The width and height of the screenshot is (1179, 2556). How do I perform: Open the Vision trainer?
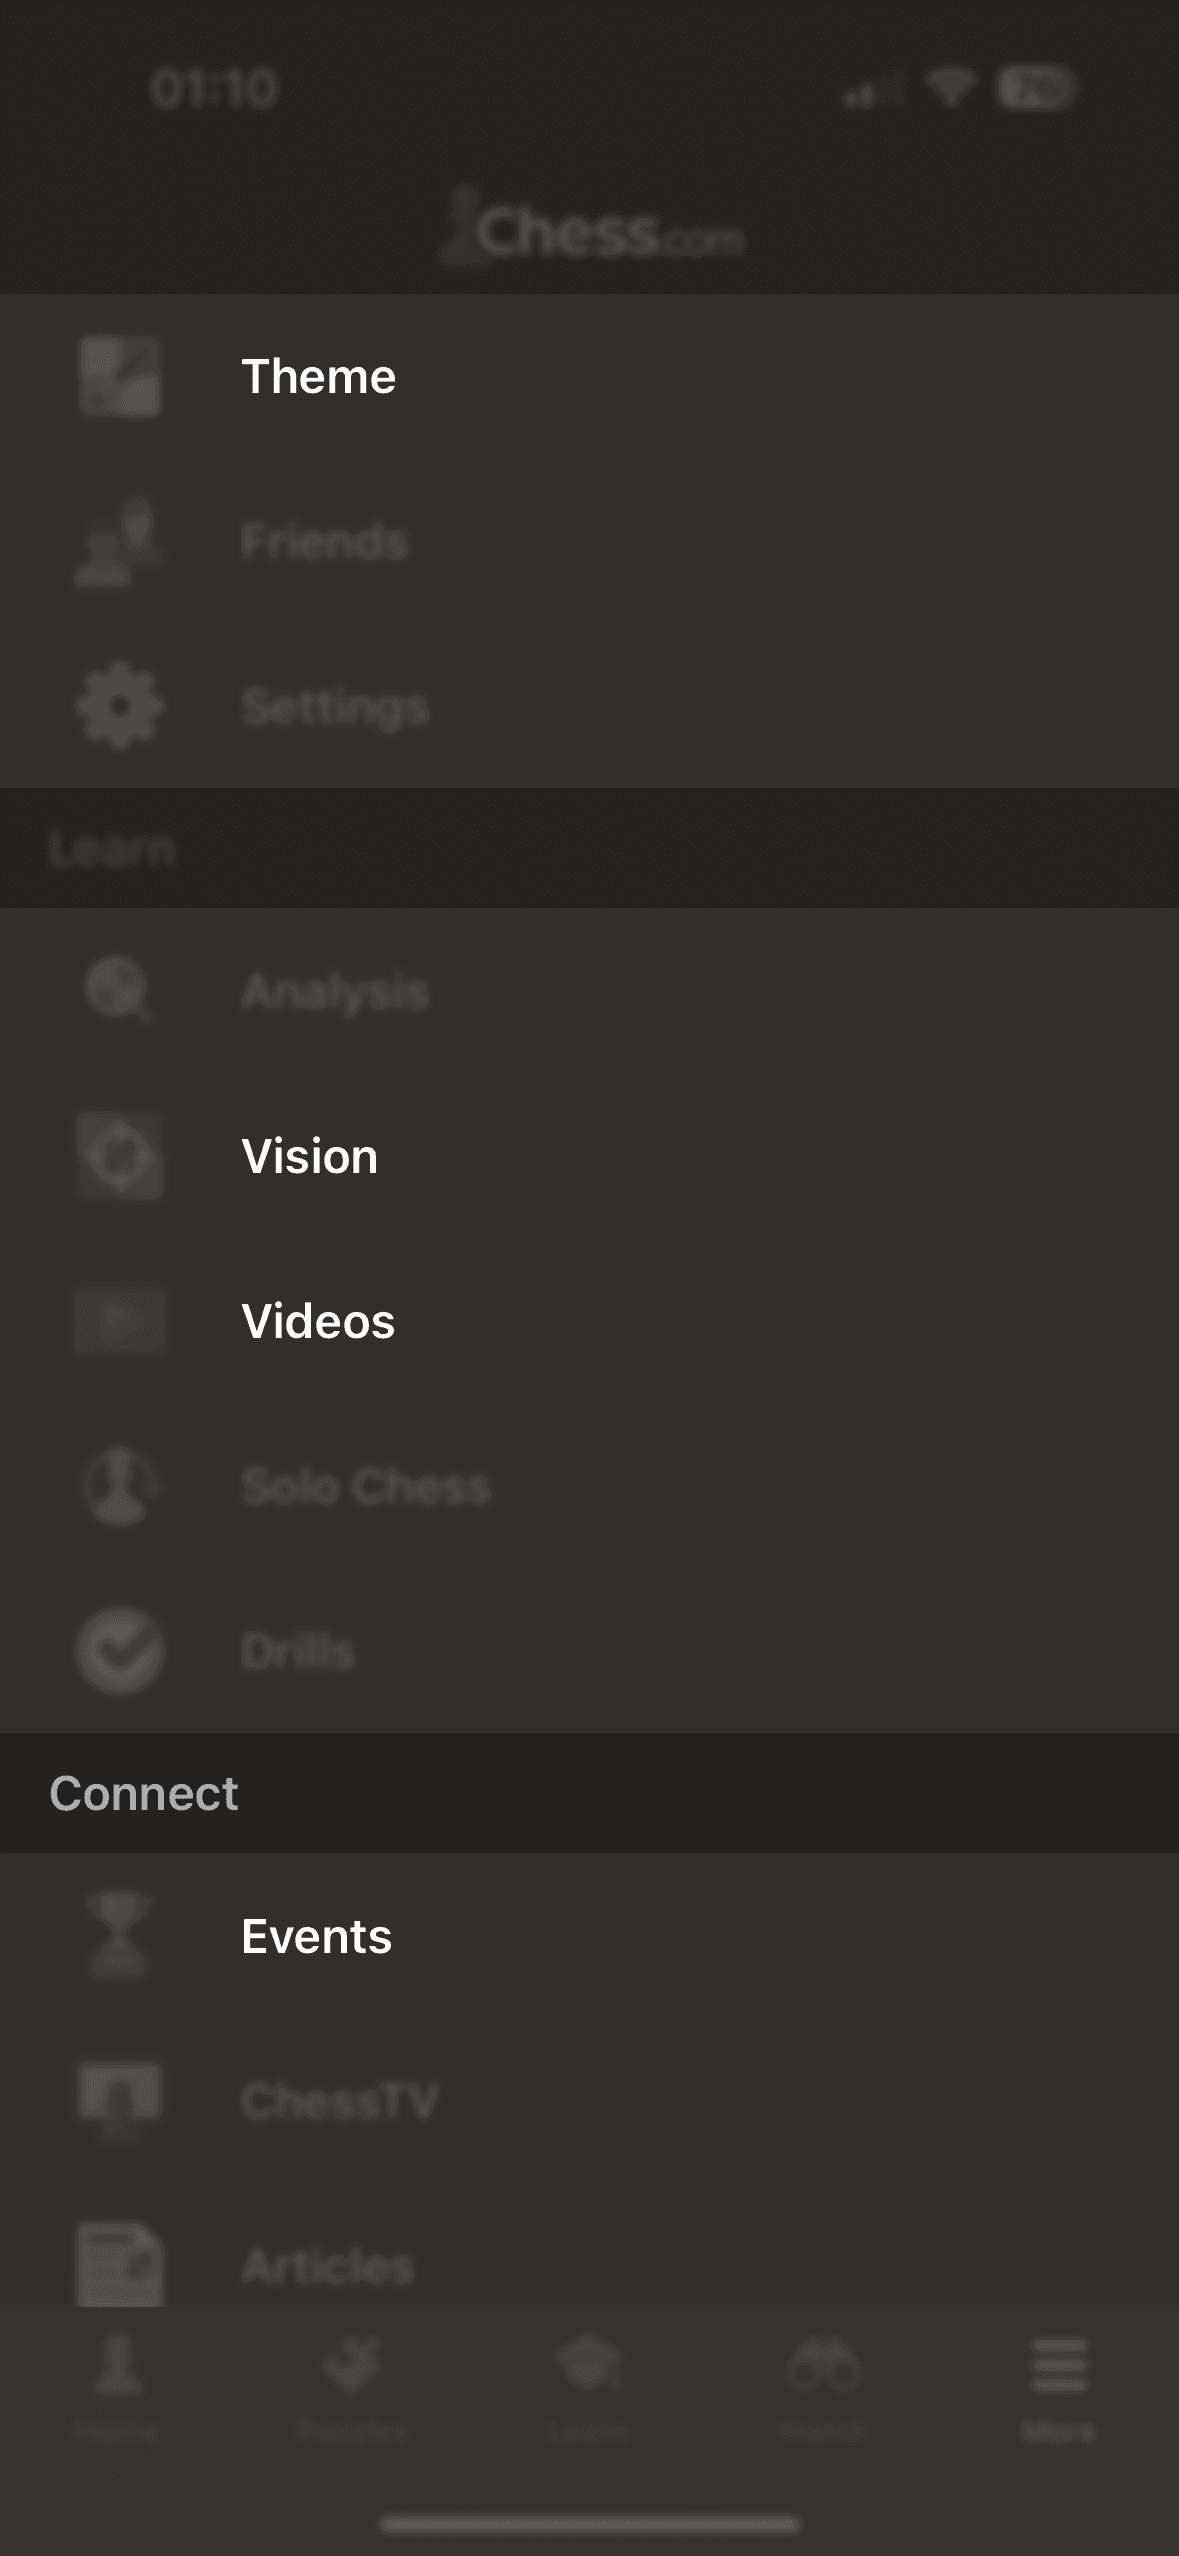tap(589, 1156)
